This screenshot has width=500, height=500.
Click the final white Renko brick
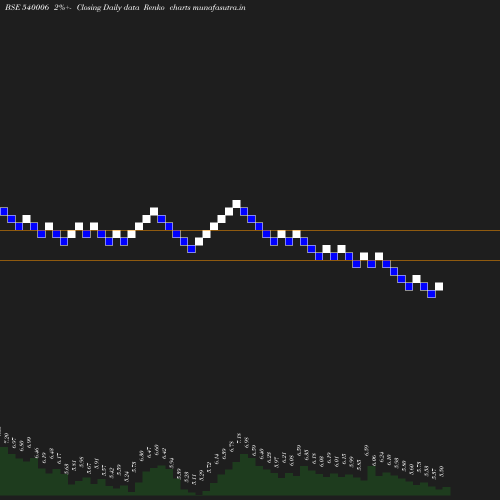click(439, 286)
